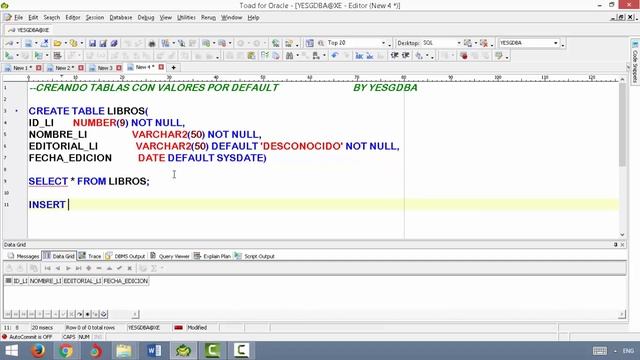Switch to the DBMS Output tab

click(125, 256)
